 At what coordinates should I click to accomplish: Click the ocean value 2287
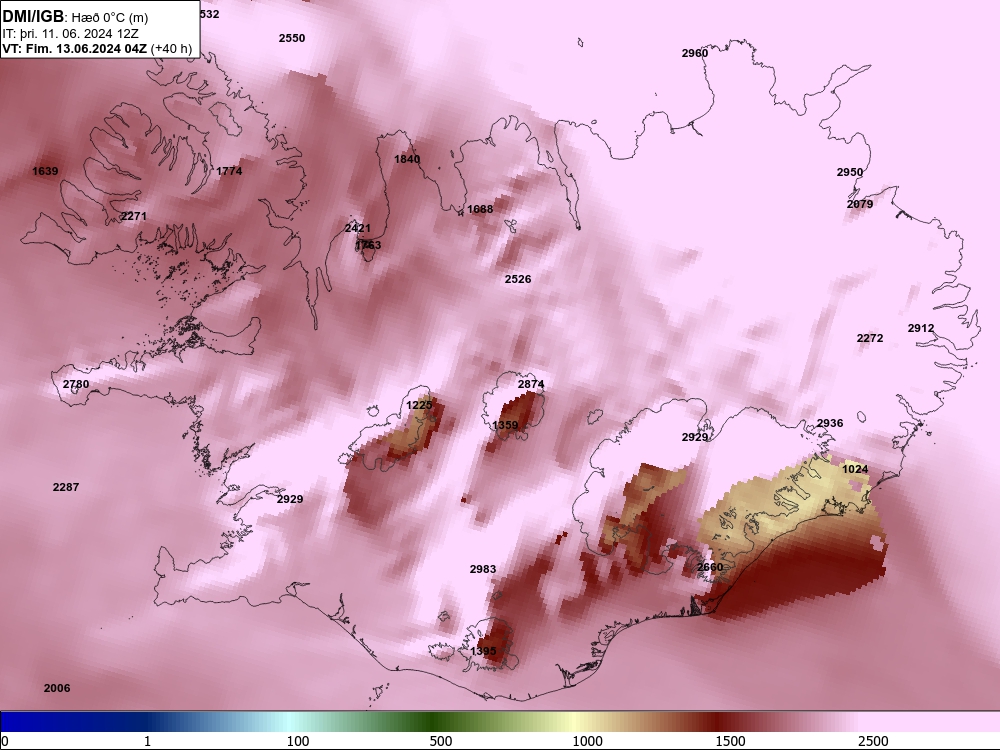click(x=66, y=487)
